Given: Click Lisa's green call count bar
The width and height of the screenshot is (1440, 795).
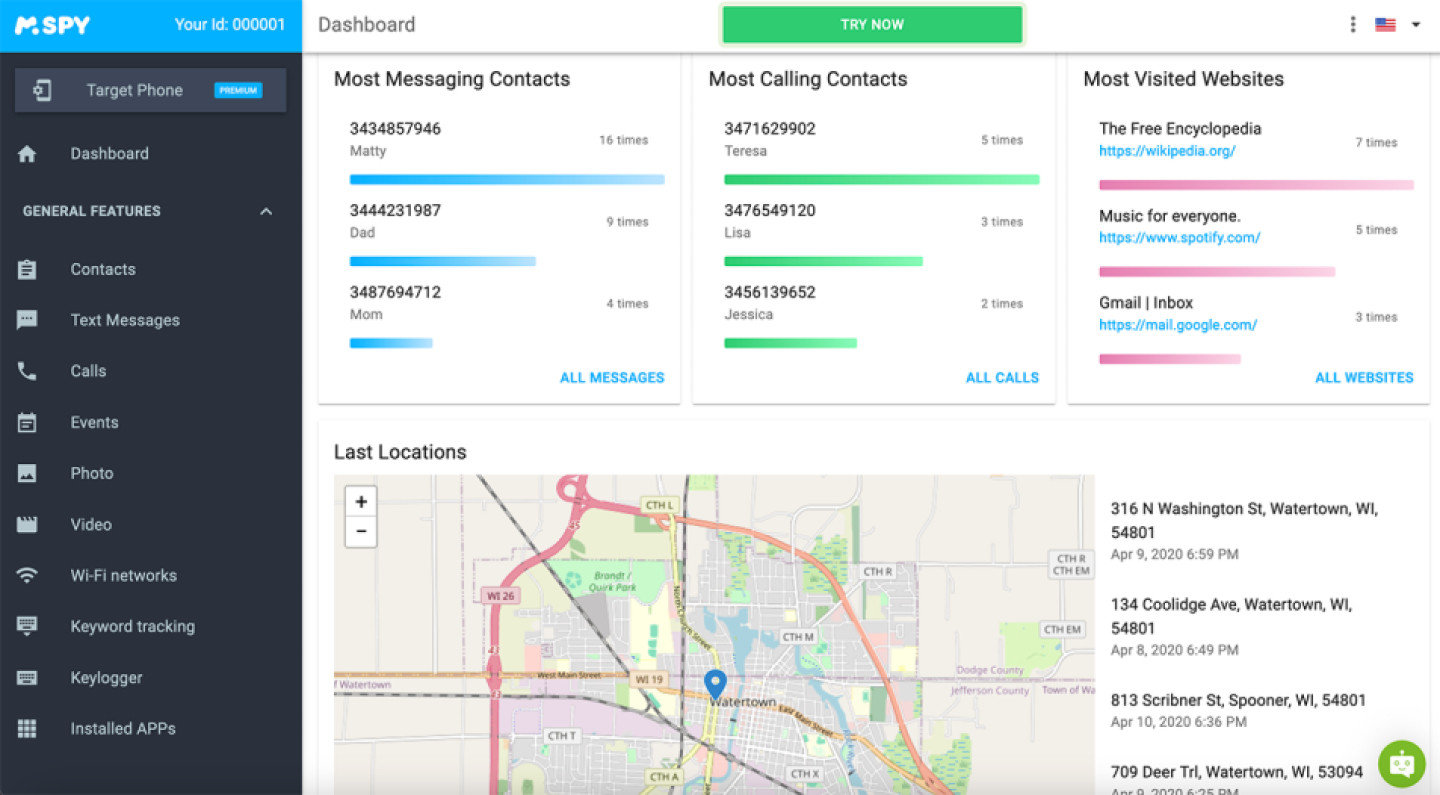Looking at the screenshot, I should point(824,262).
